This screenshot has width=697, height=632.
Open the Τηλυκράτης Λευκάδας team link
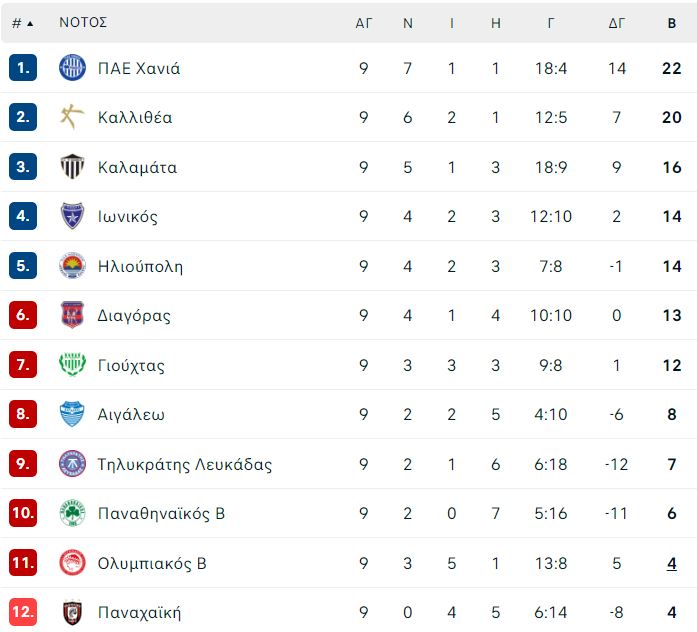[184, 464]
